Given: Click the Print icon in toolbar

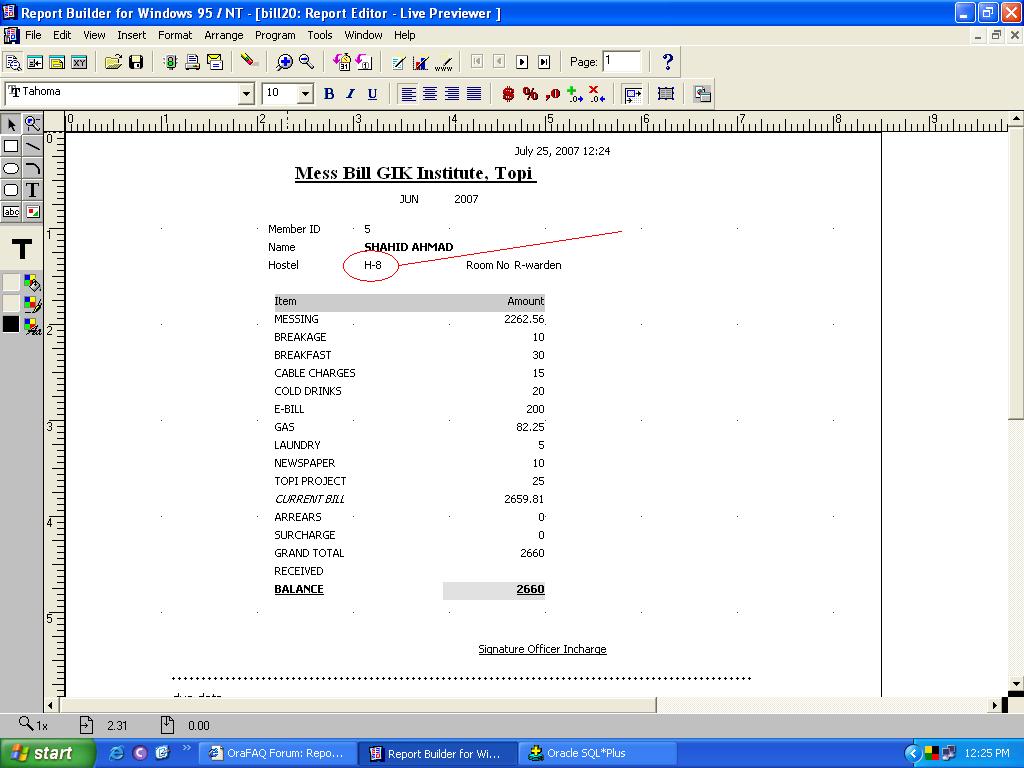Looking at the screenshot, I should click(192, 62).
